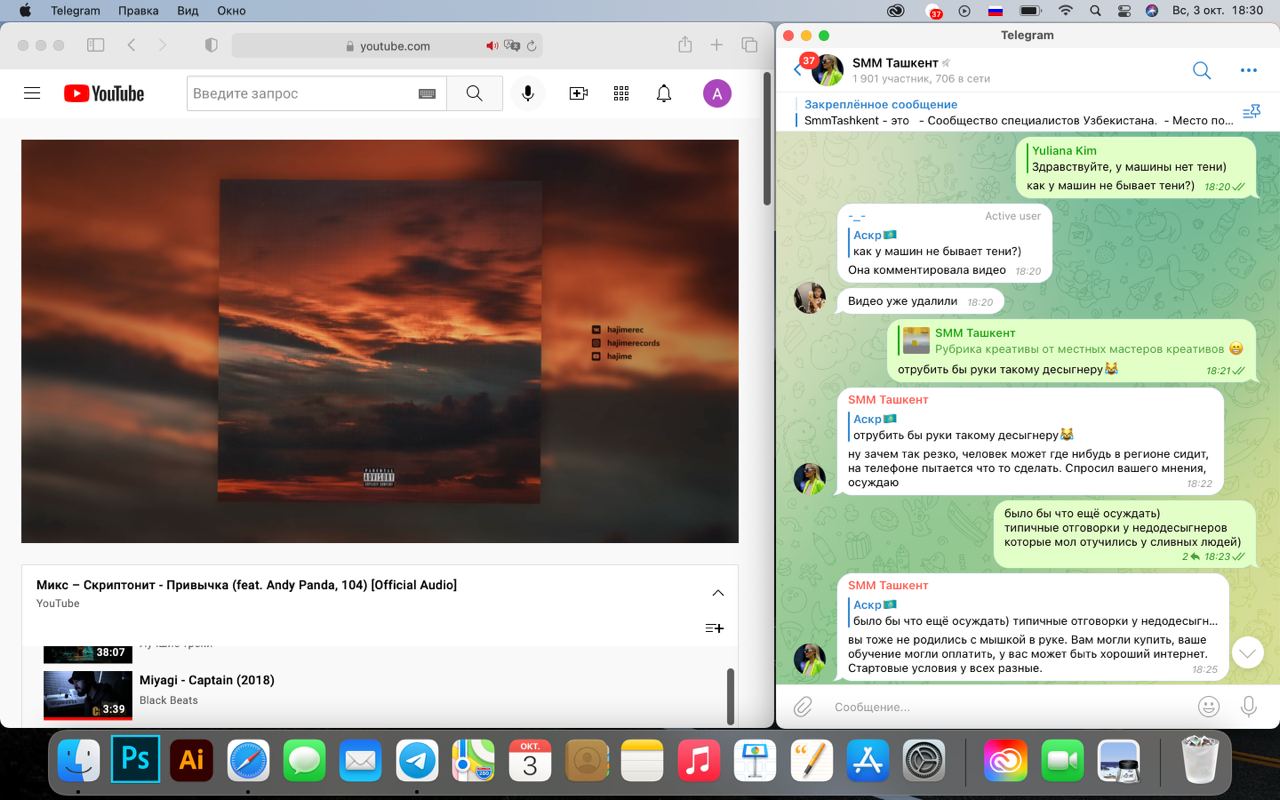Toggle Safari sidebar button

point(96,45)
